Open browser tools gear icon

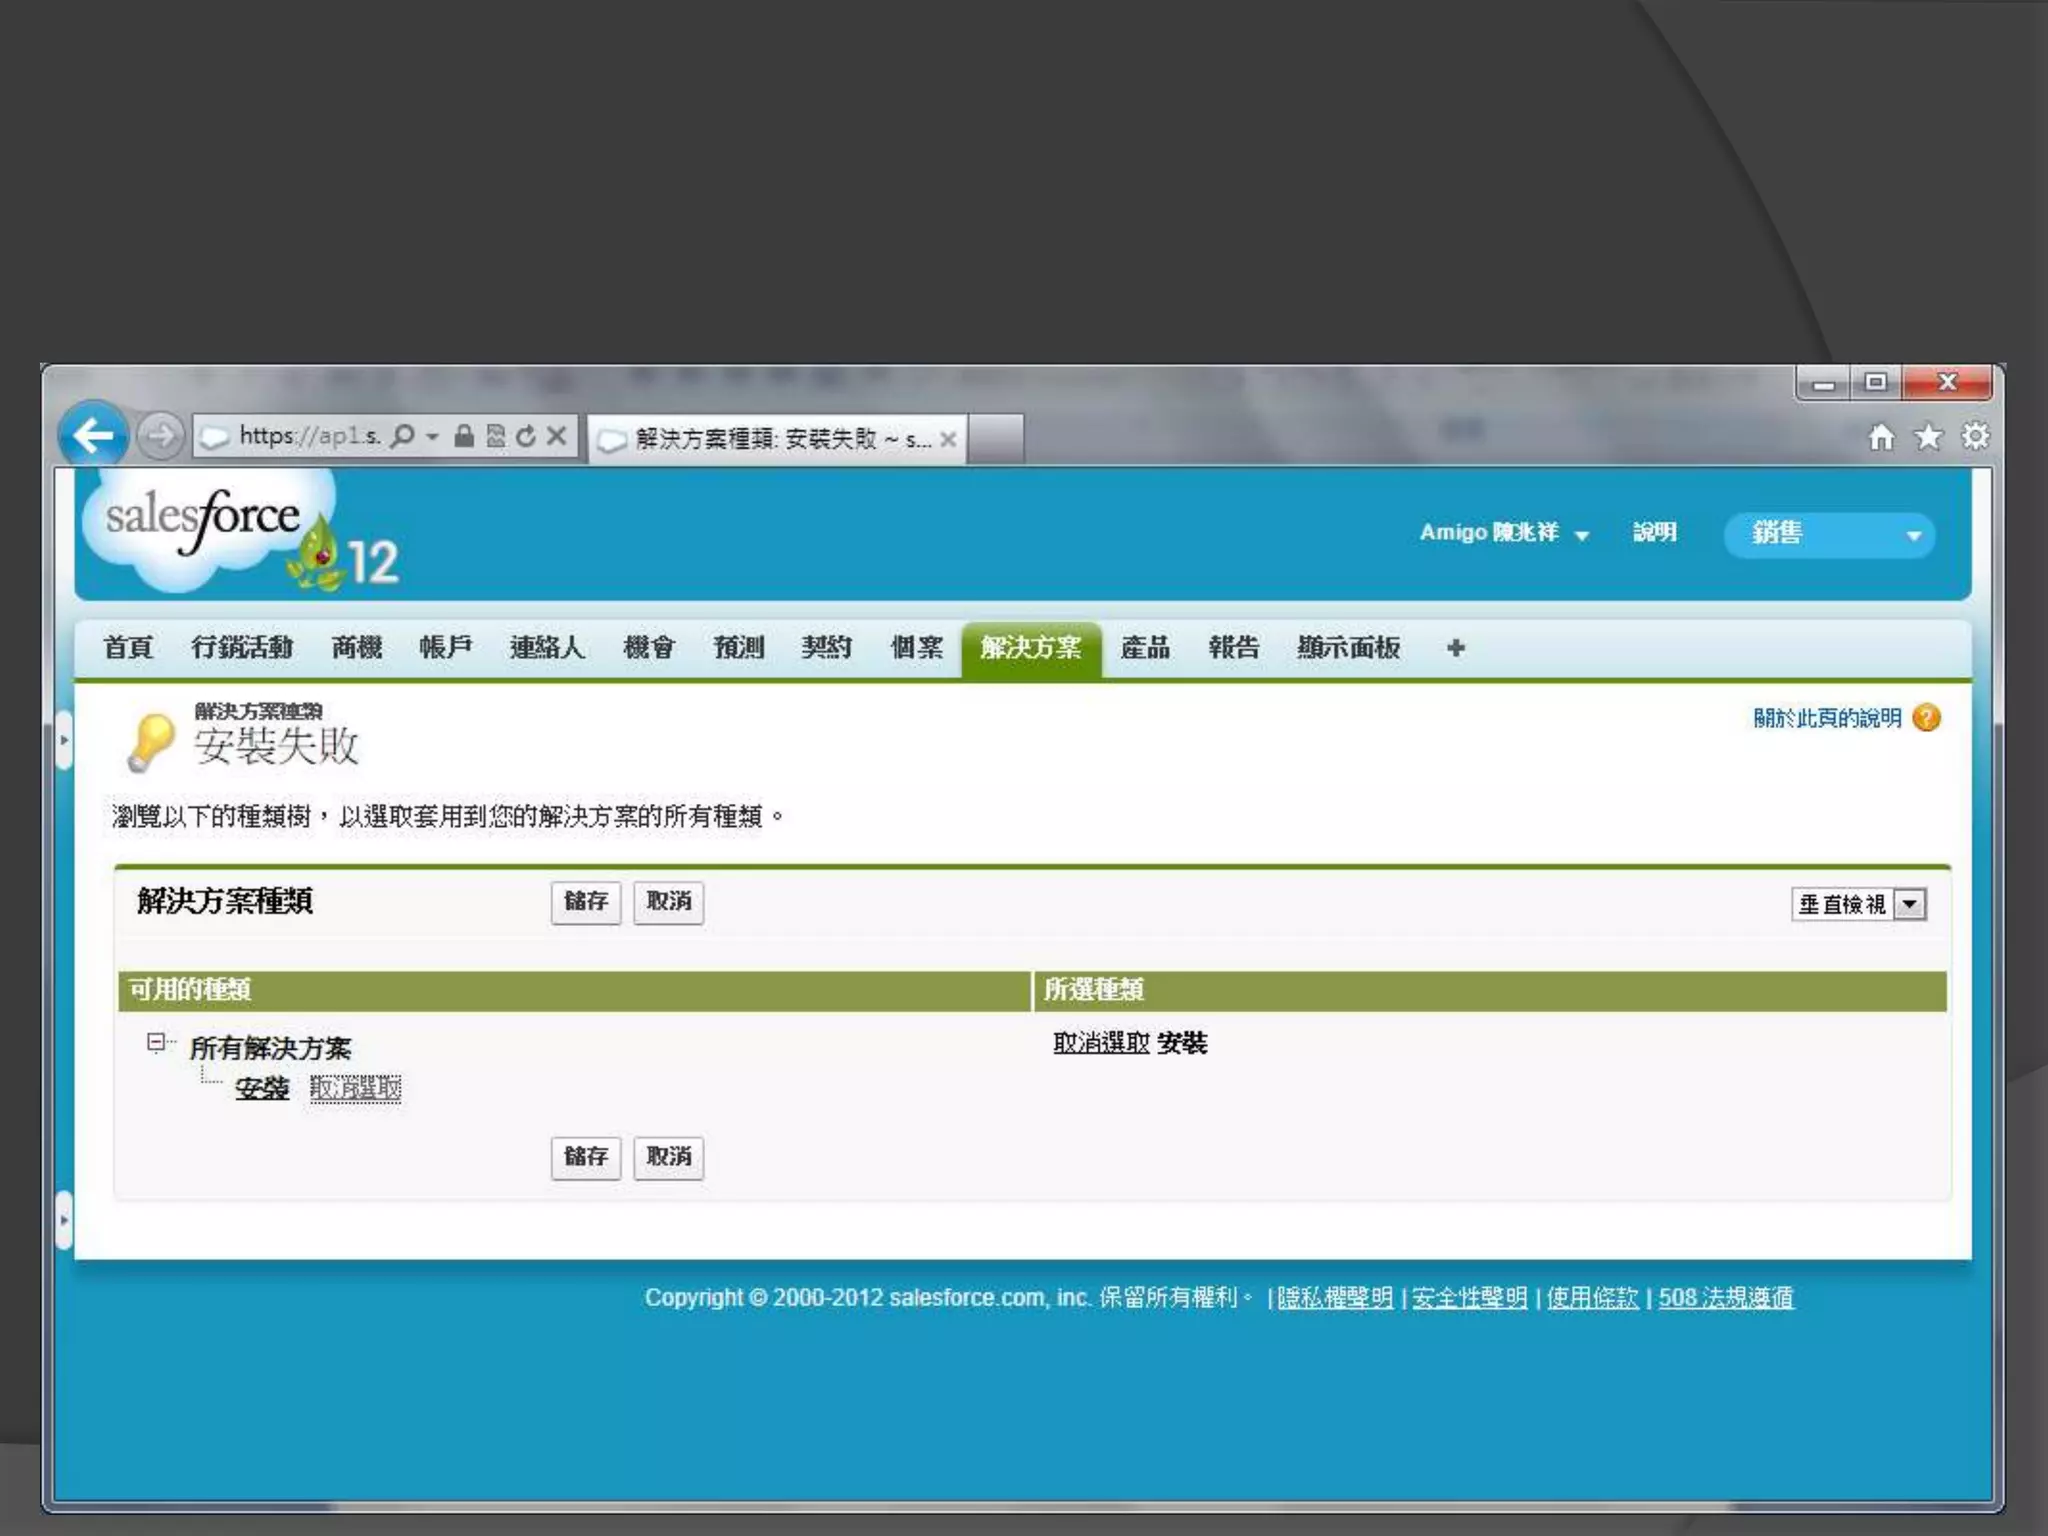tap(1975, 437)
